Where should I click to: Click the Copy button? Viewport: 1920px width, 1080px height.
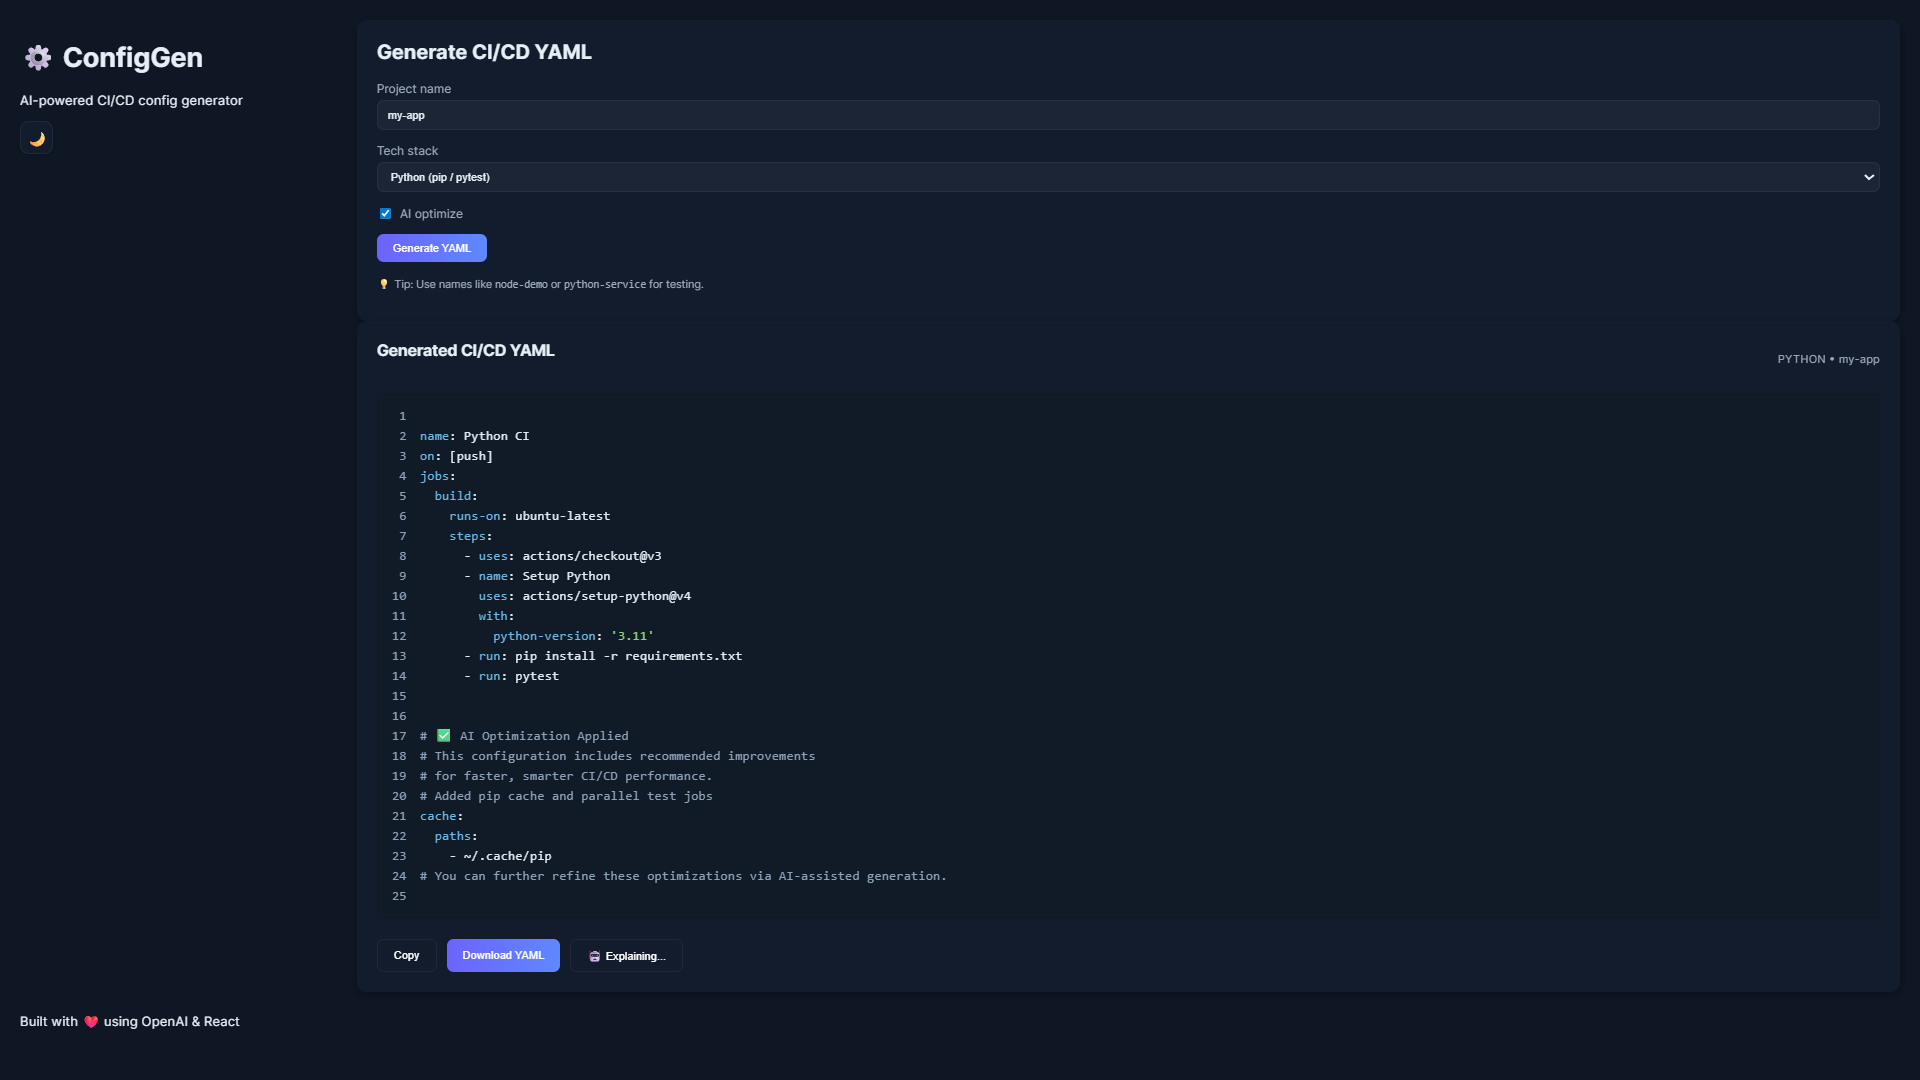[x=406, y=956]
